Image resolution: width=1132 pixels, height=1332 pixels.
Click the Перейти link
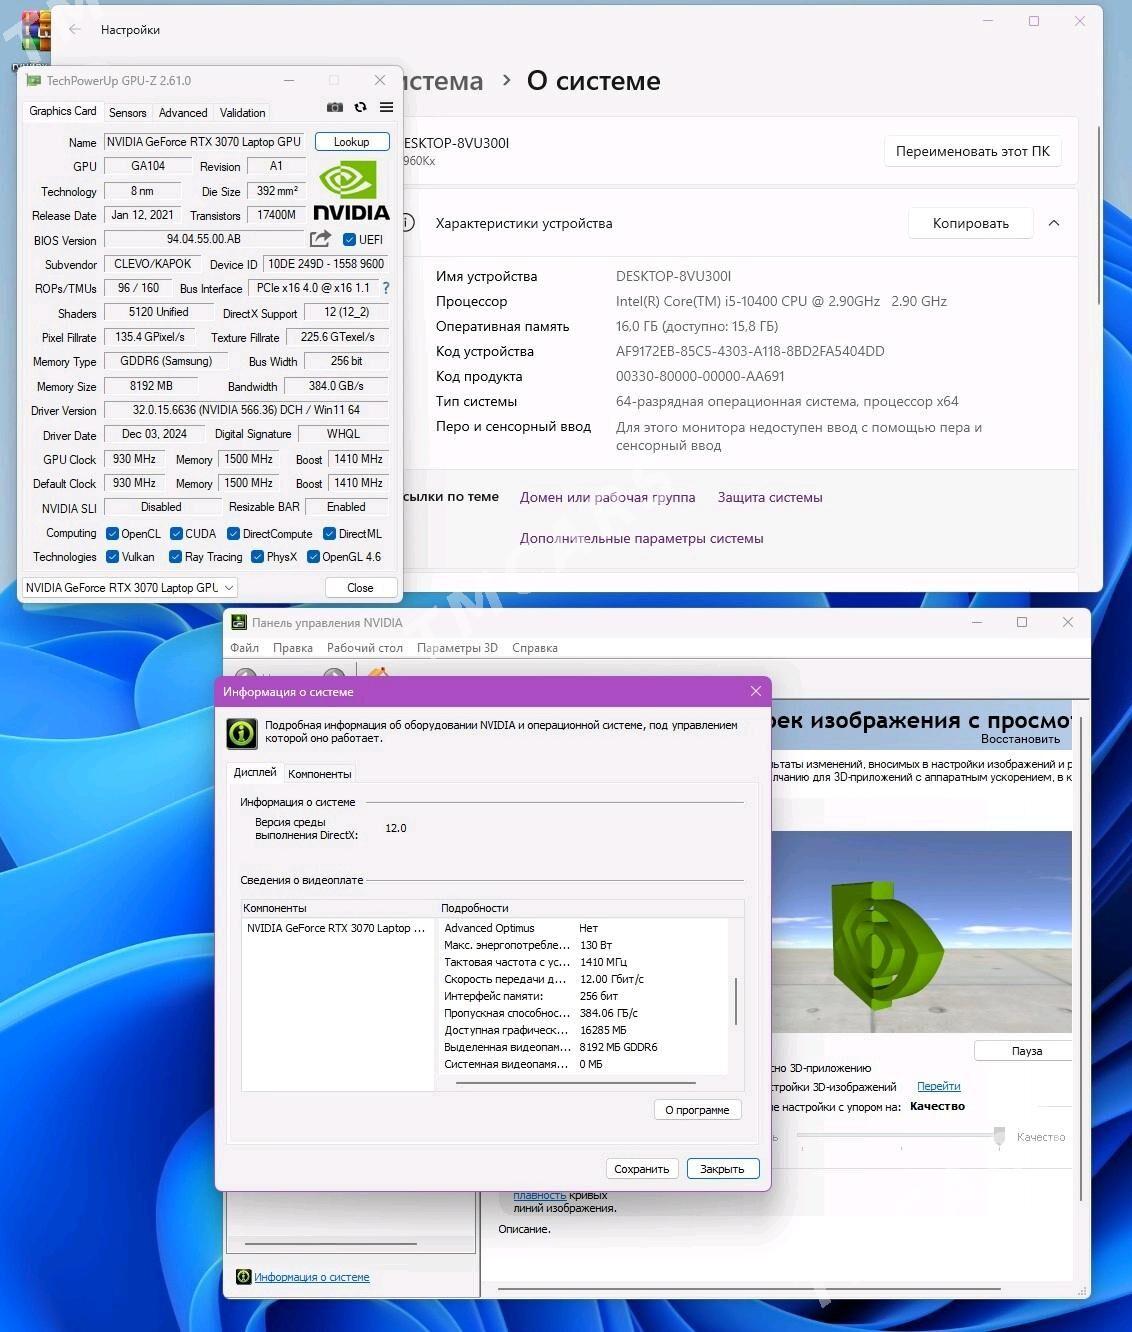938,1086
